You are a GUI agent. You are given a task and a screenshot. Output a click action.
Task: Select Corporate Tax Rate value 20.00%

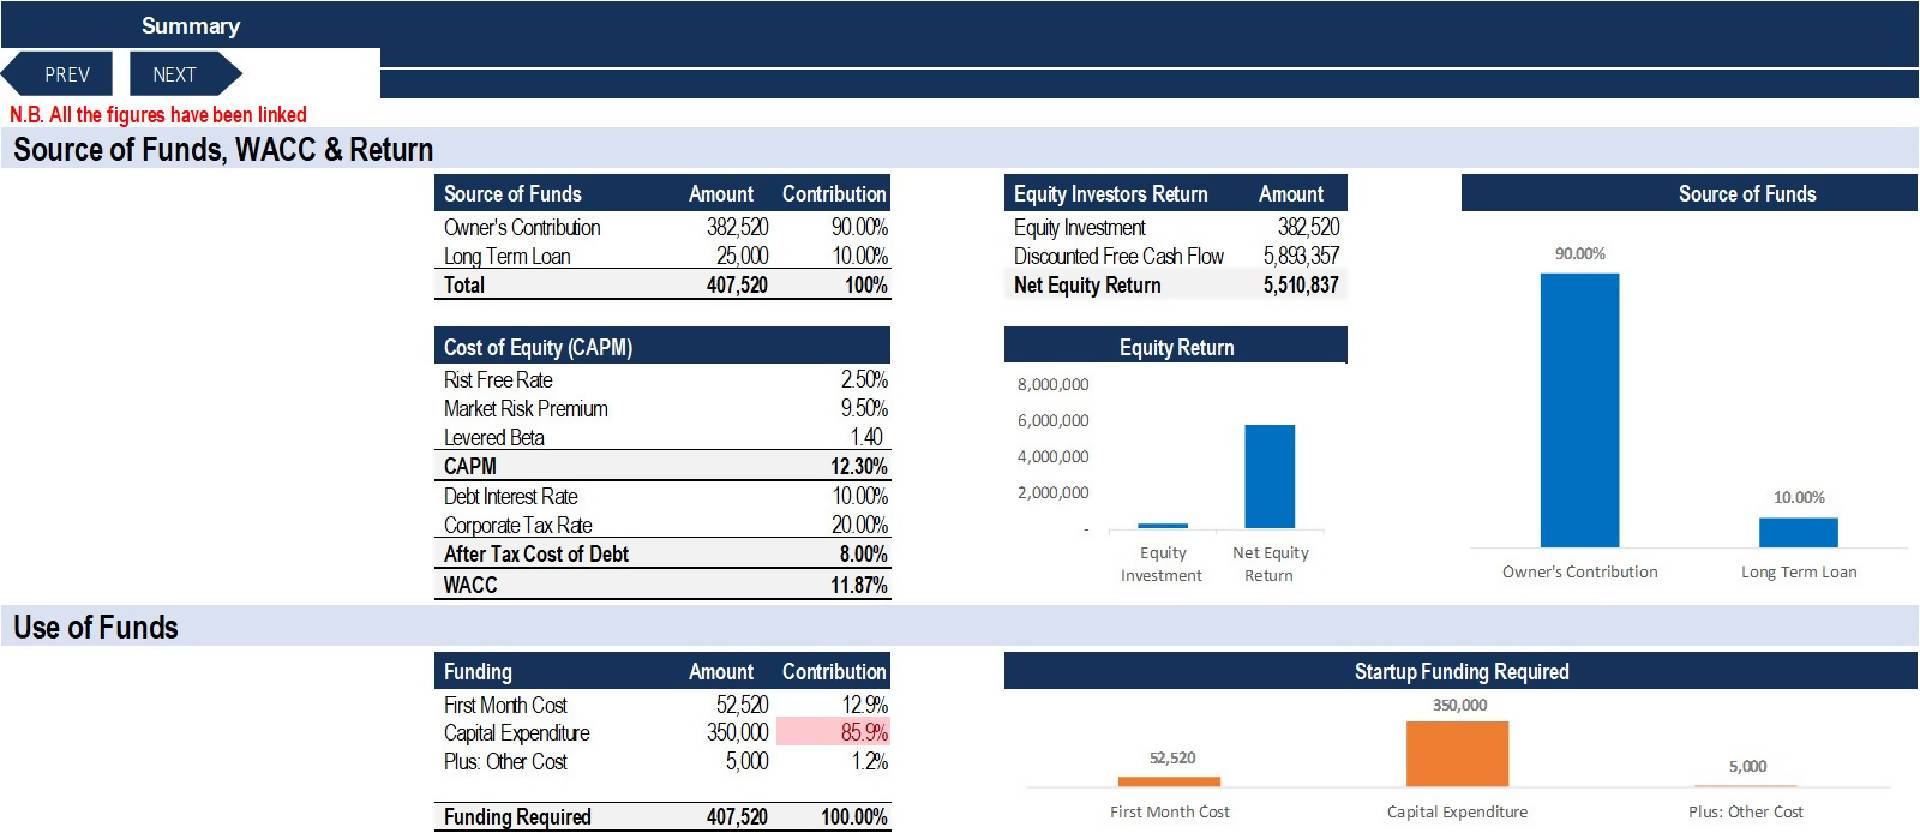[859, 525]
